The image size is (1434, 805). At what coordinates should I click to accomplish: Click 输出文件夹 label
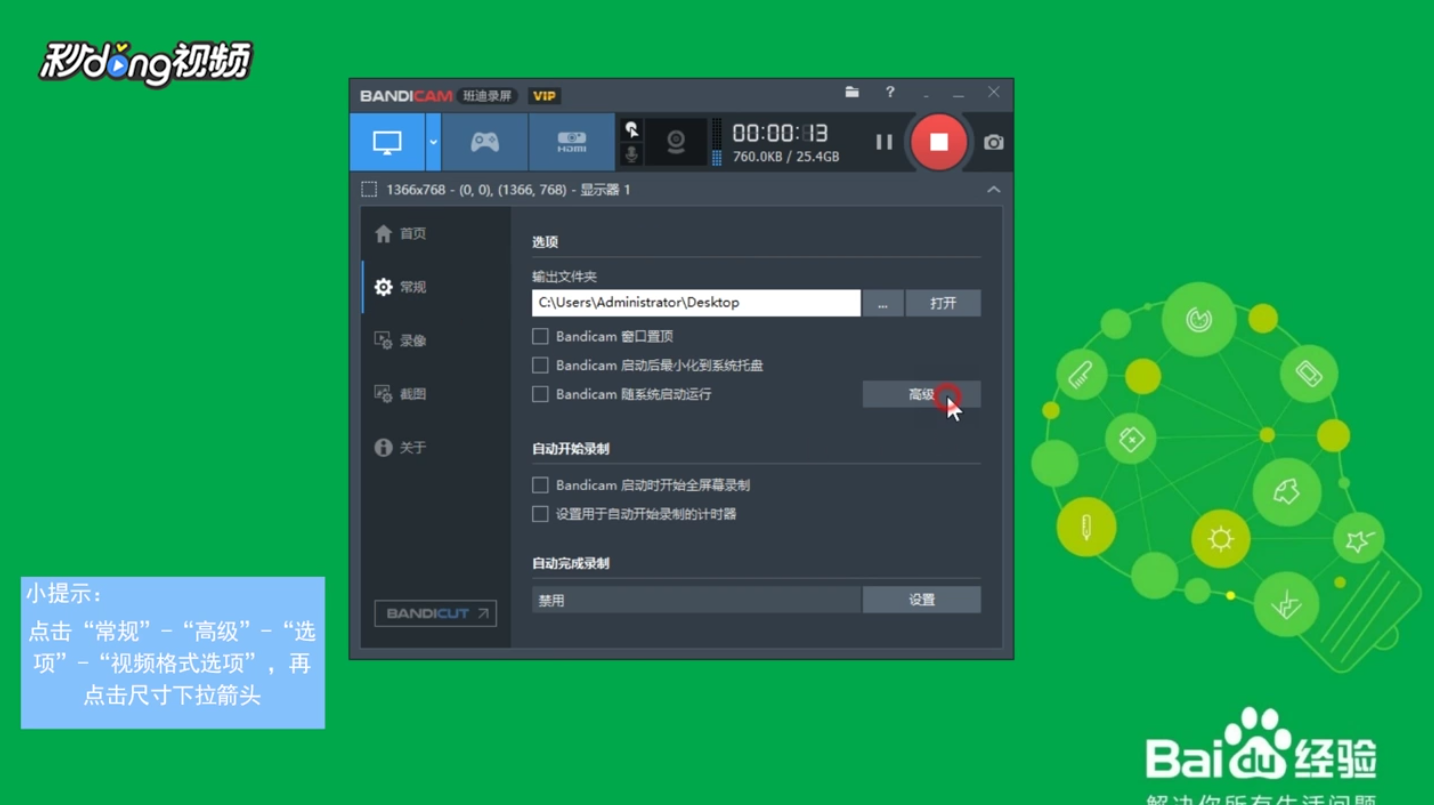click(565, 276)
